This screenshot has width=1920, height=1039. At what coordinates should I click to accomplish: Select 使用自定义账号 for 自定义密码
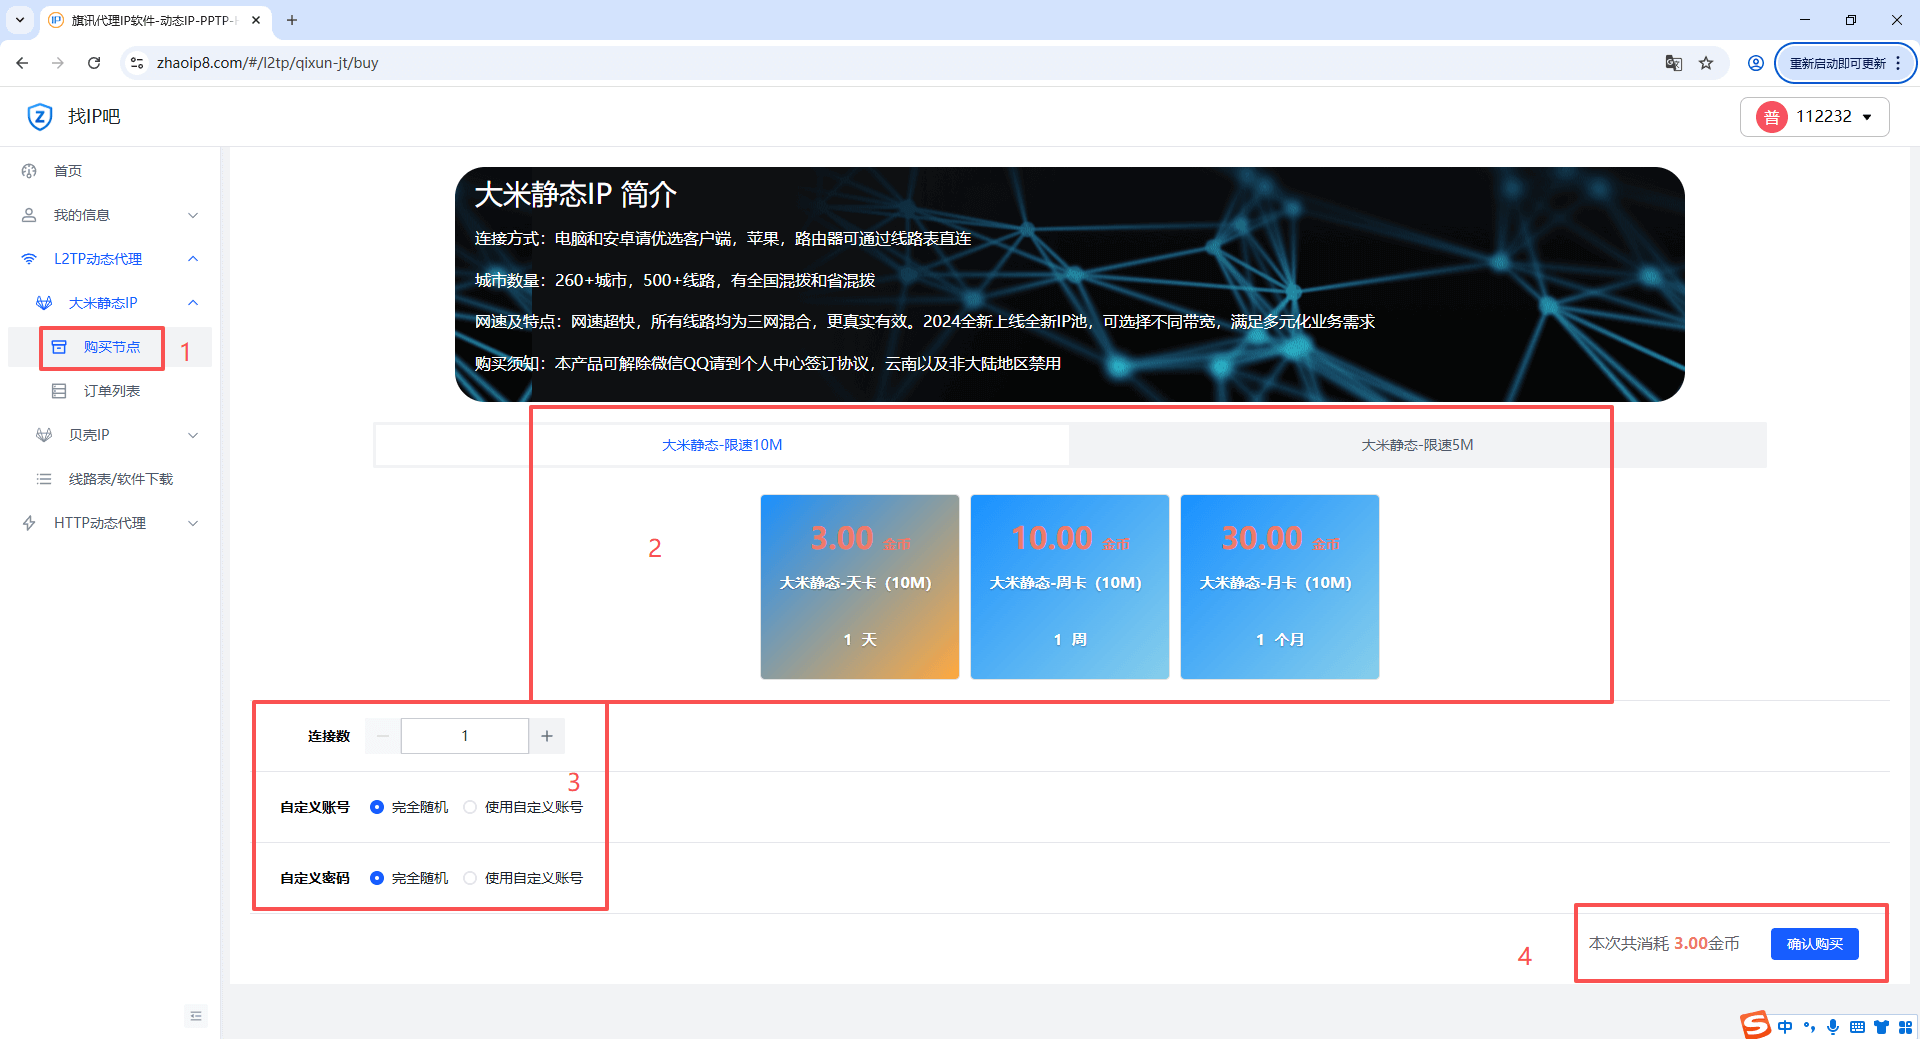523,878
